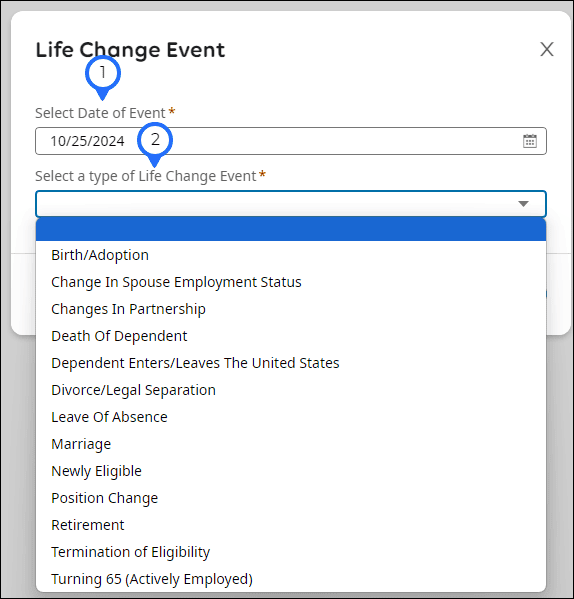Close the Life Change Event dialog
Image resolution: width=574 pixels, height=599 pixels.
[547, 49]
